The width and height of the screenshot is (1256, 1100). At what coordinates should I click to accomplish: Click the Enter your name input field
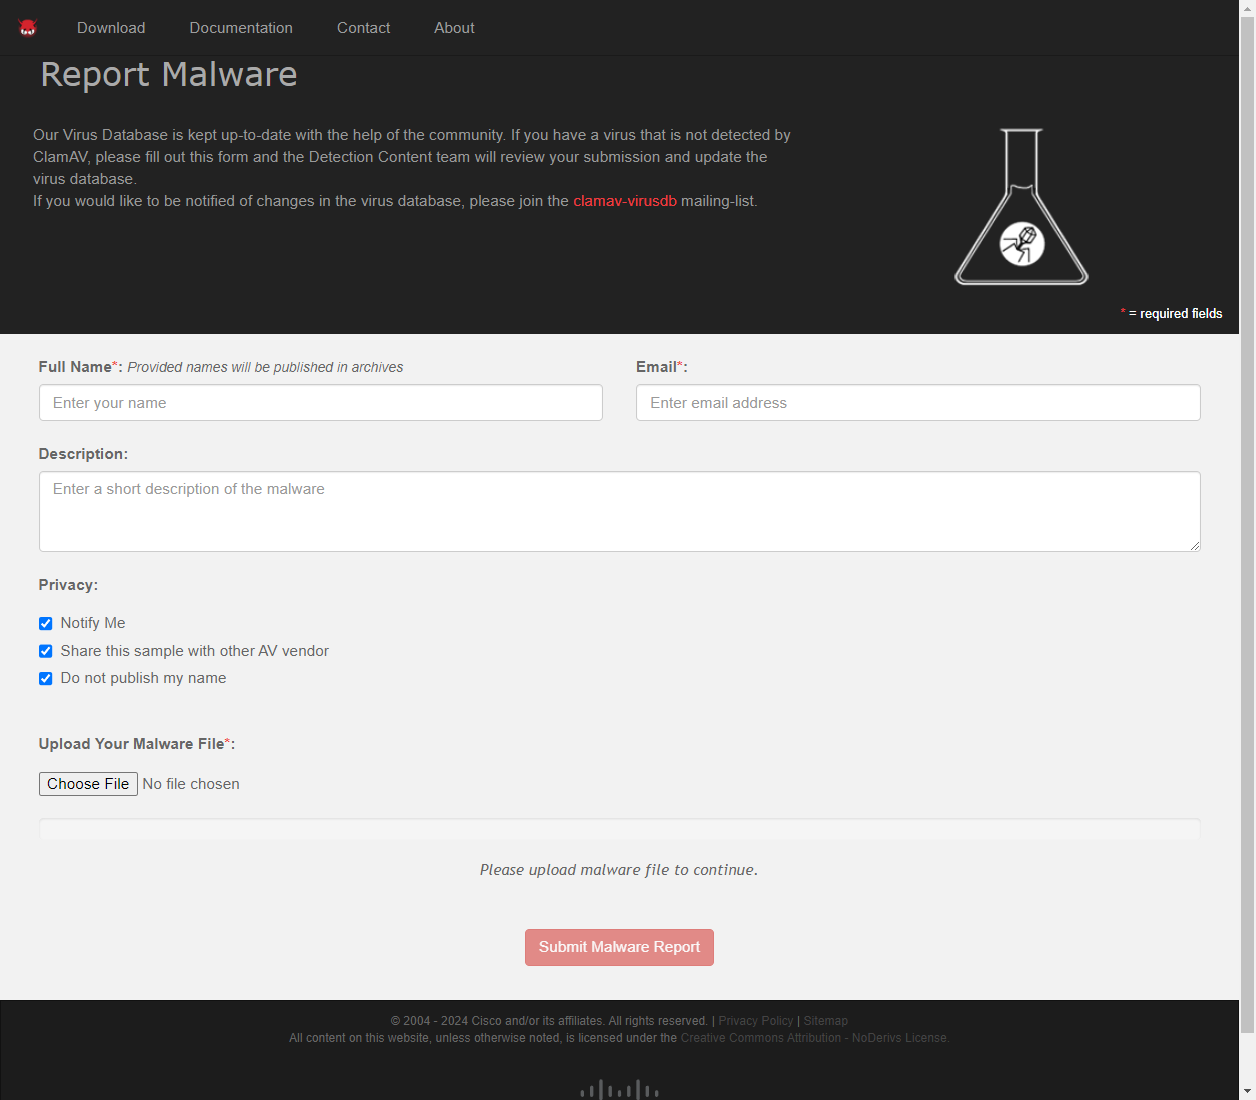[x=320, y=402]
